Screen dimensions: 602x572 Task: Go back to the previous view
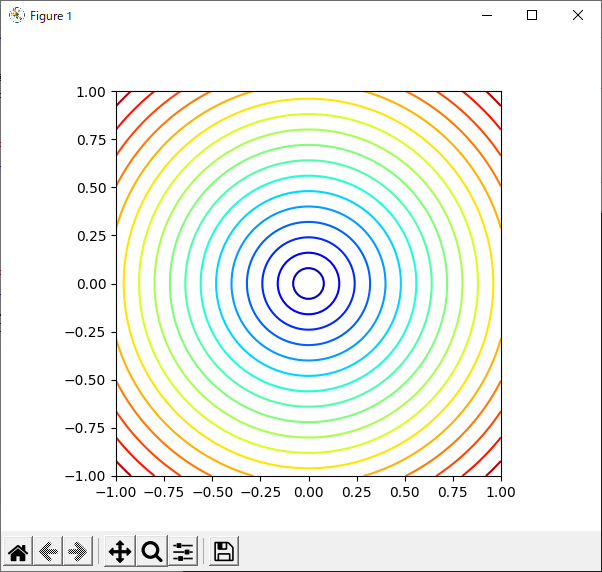(47, 551)
